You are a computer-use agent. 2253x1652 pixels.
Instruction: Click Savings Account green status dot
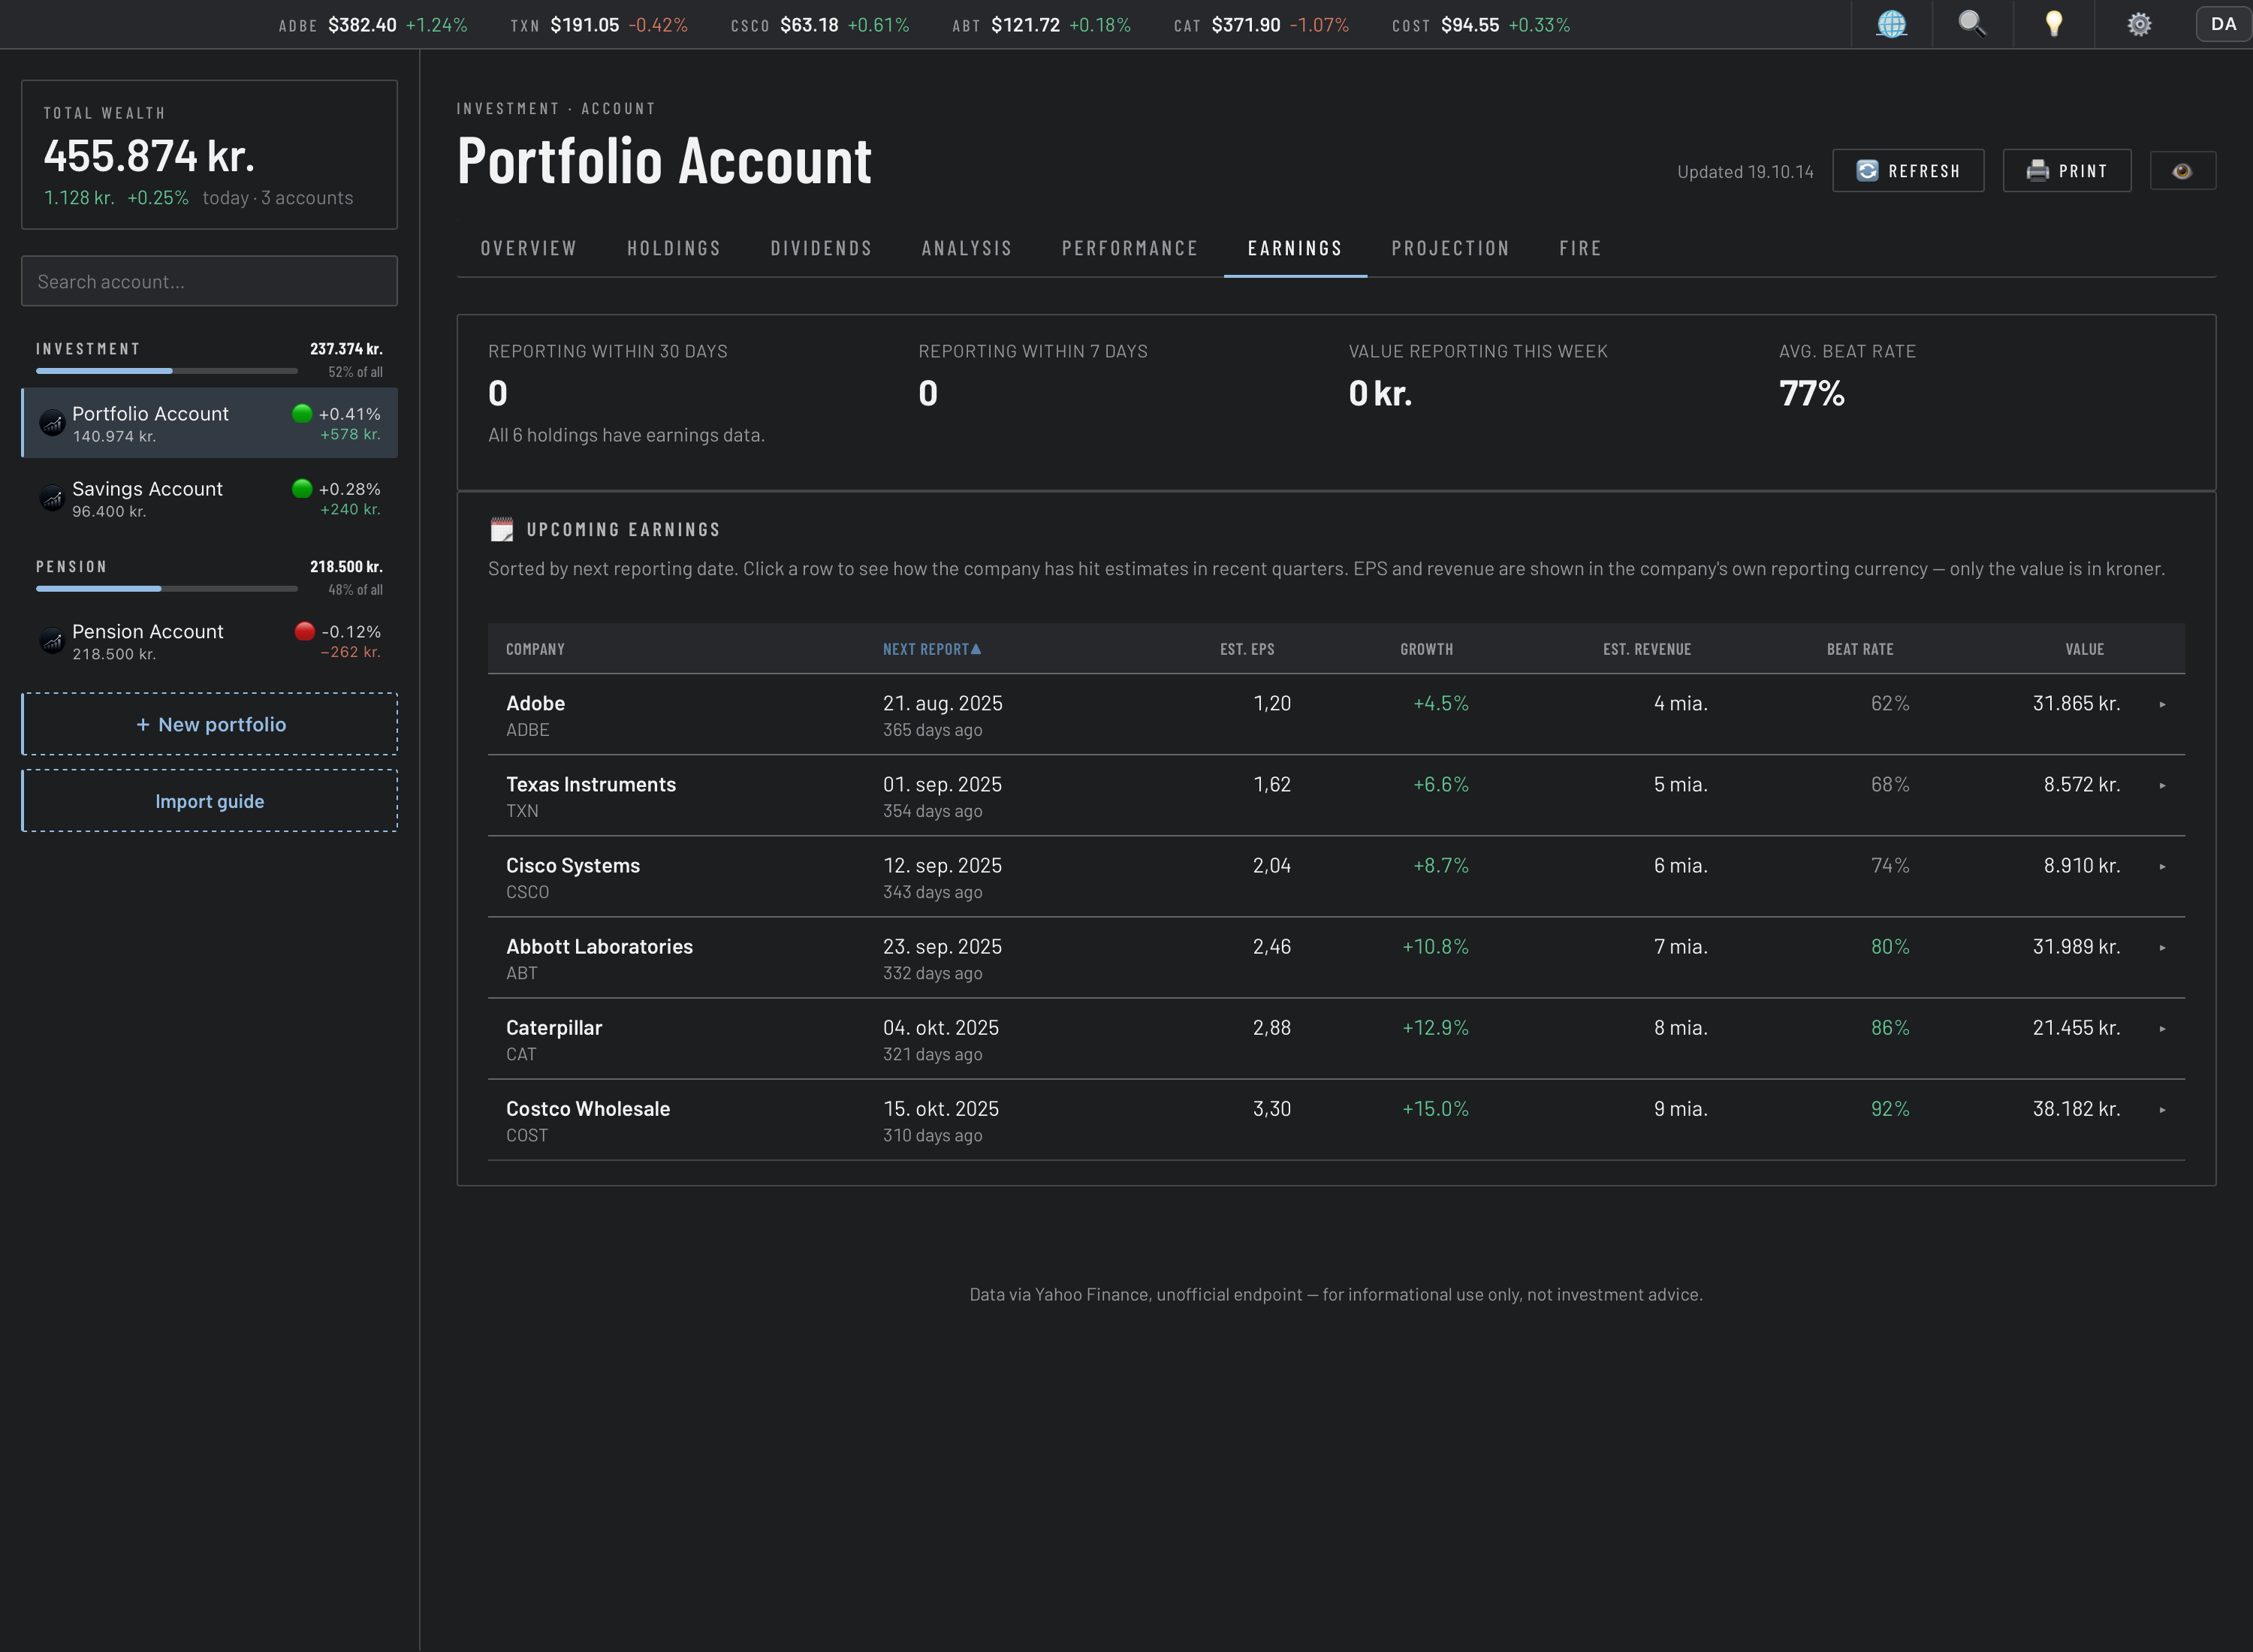tap(302, 488)
